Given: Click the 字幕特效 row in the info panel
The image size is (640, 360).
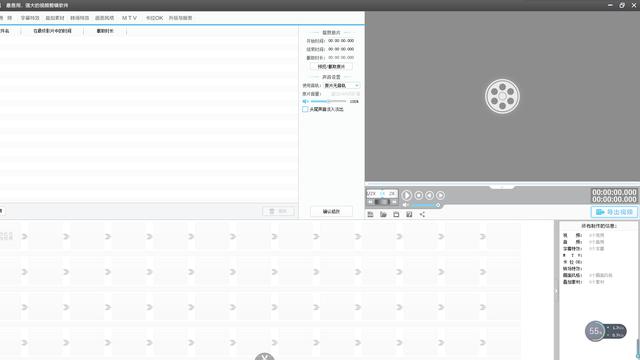Looking at the screenshot, I should [584, 248].
